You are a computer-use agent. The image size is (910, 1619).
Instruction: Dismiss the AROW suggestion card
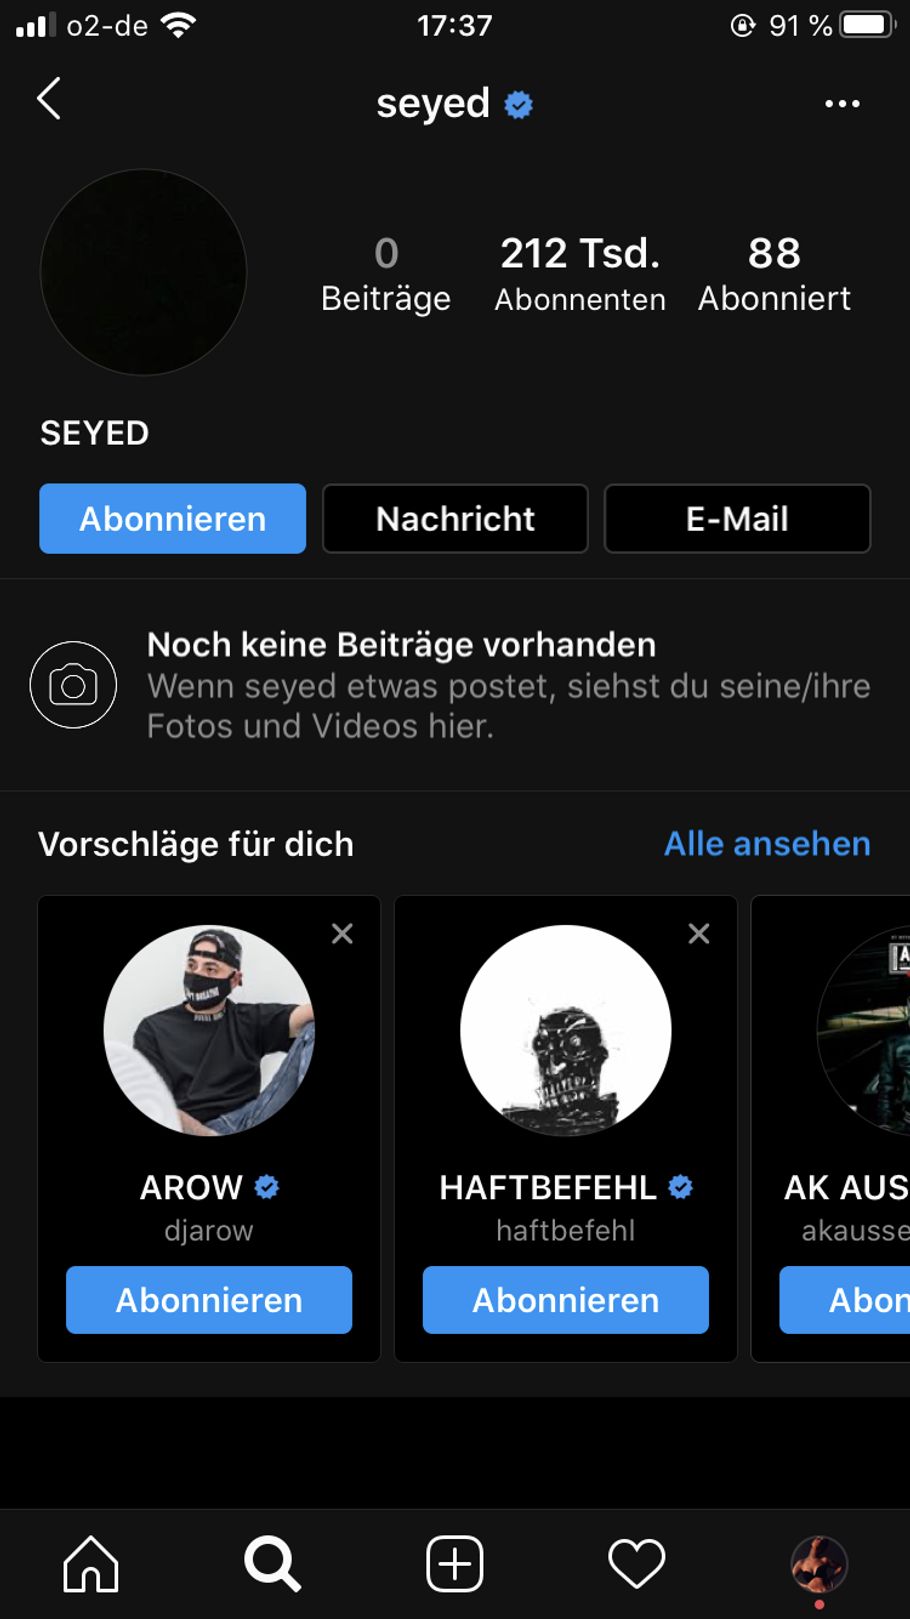[342, 933]
